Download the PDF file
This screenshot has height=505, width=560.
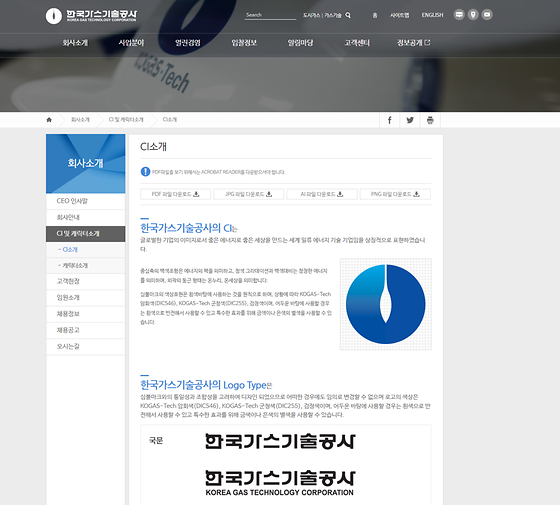click(175, 194)
